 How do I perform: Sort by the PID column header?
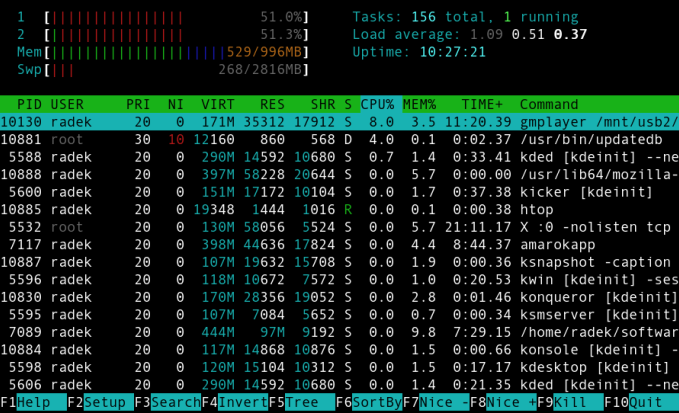[29, 104]
